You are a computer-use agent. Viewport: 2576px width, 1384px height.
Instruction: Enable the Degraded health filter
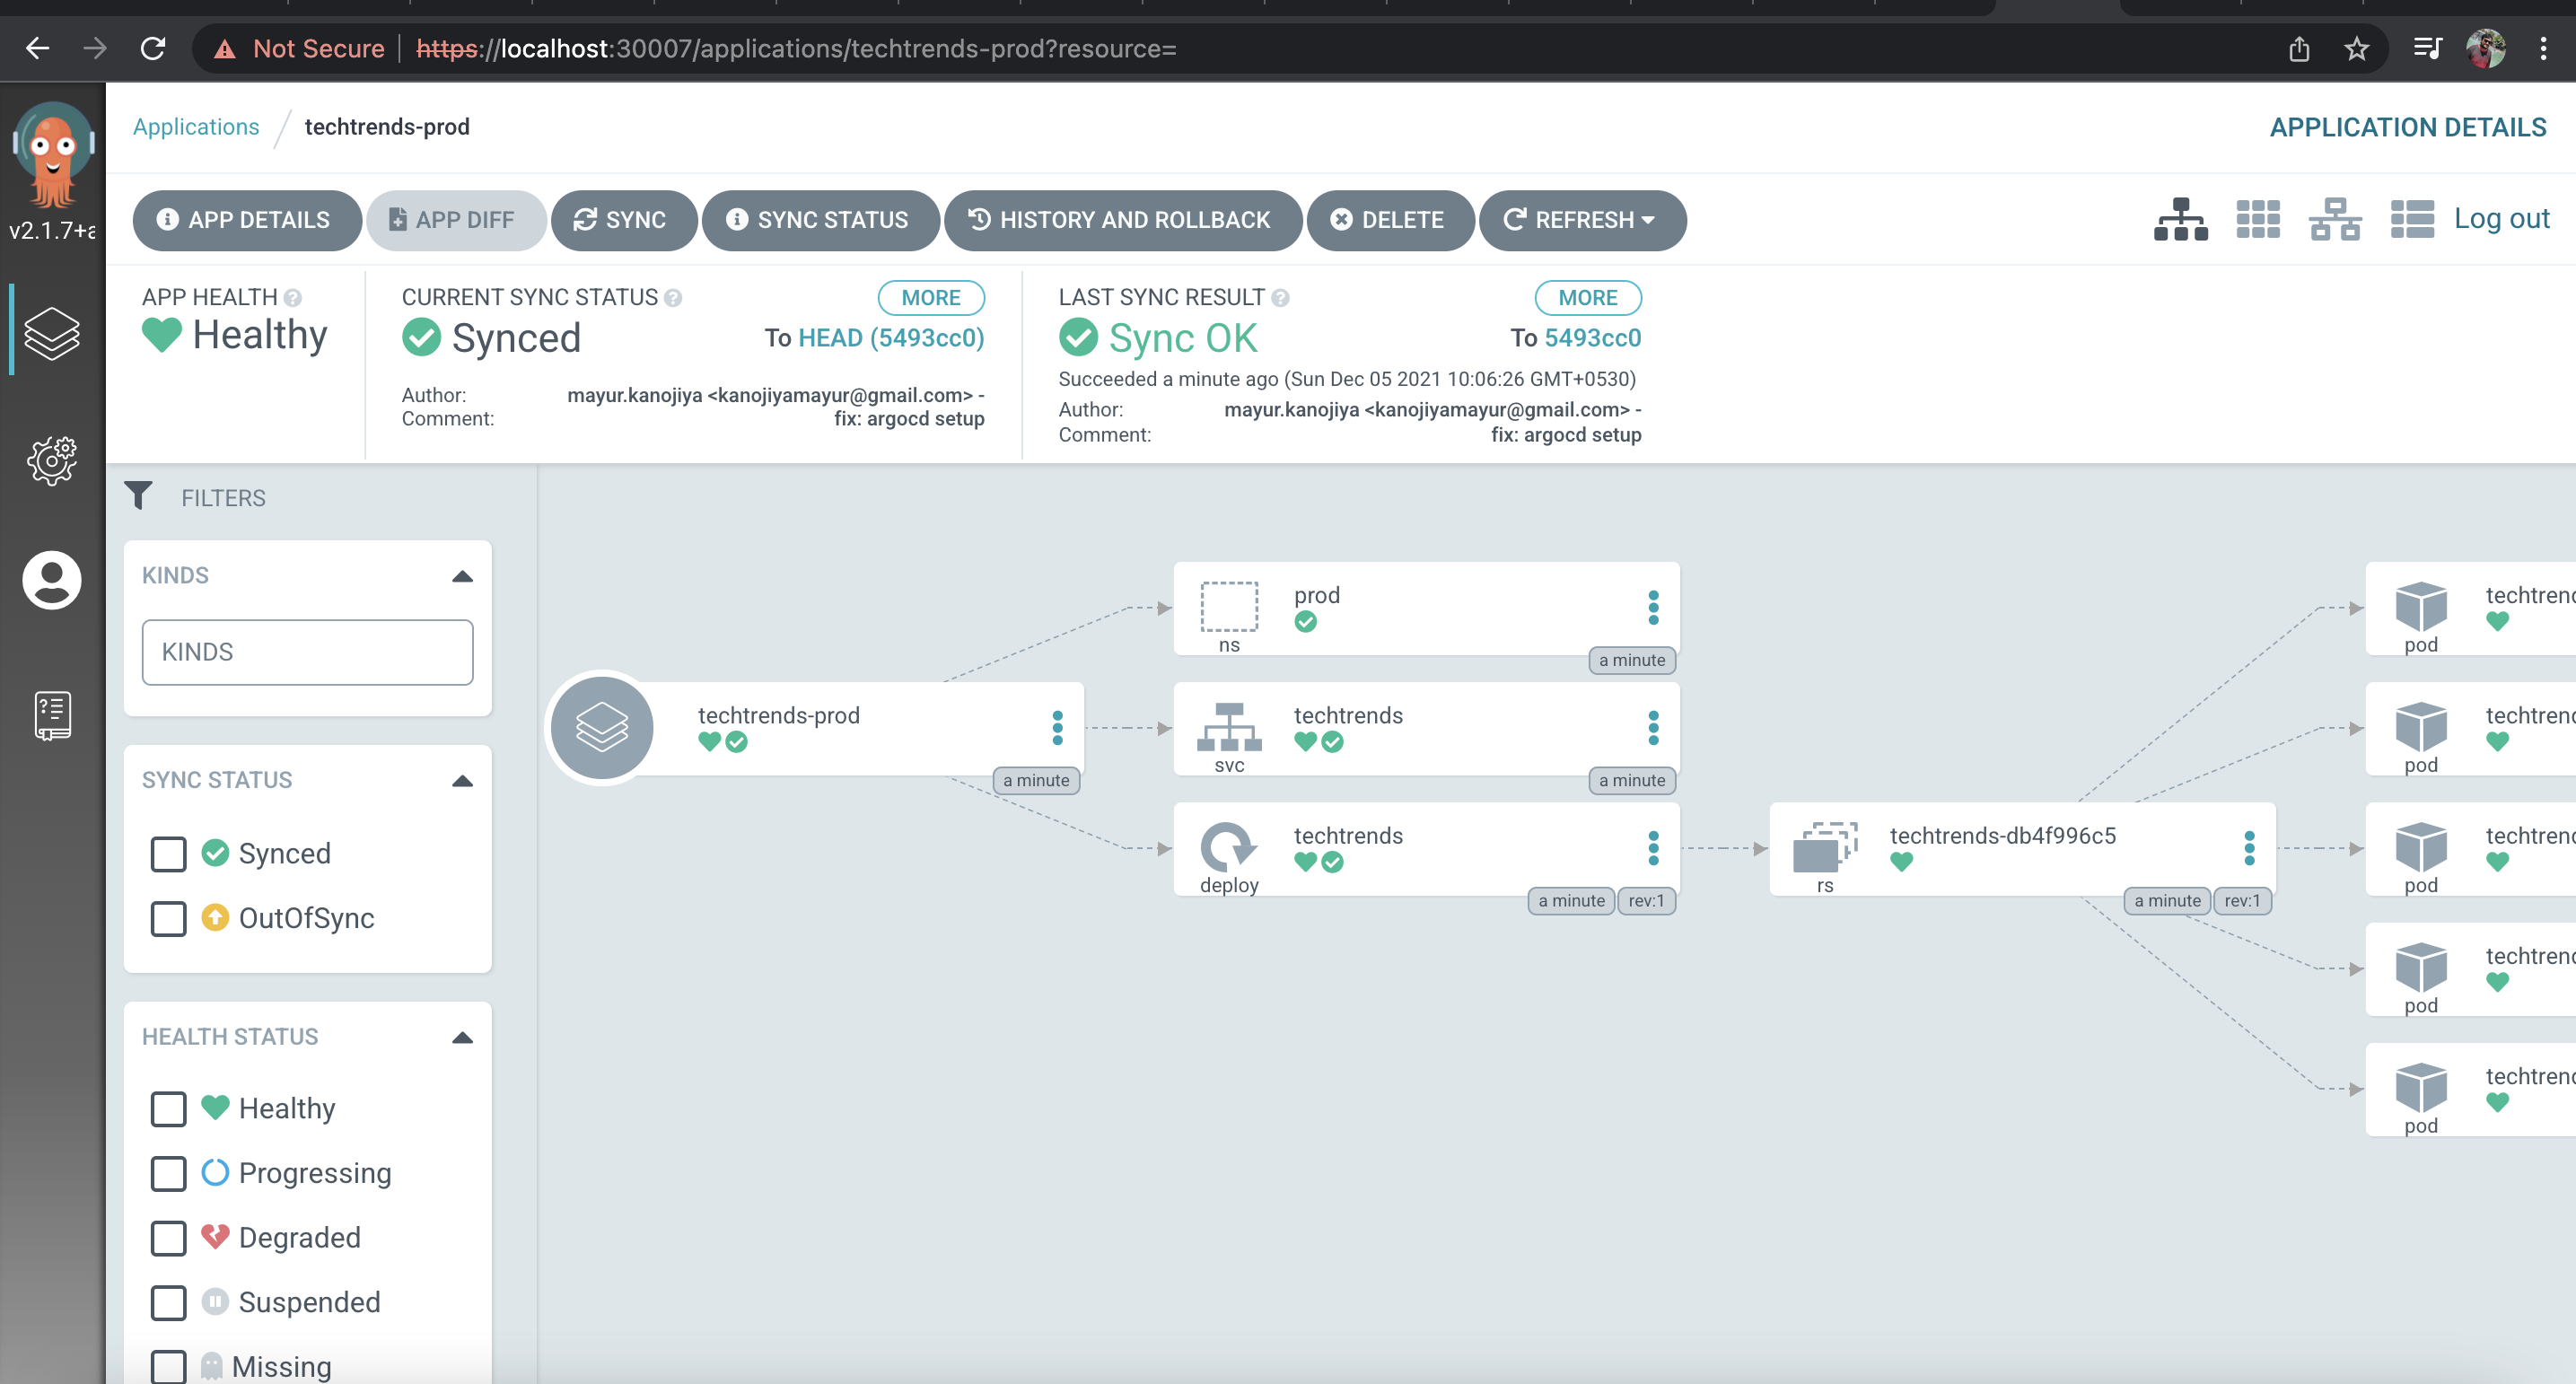coord(168,1238)
